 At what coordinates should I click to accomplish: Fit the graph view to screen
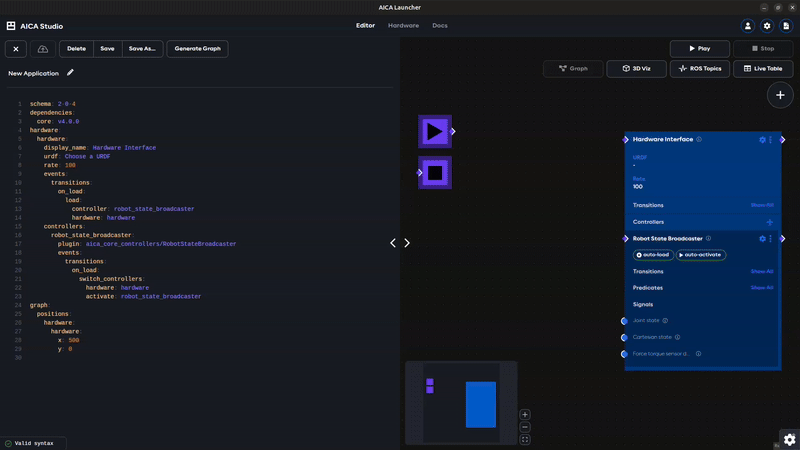pyautogui.click(x=524, y=439)
